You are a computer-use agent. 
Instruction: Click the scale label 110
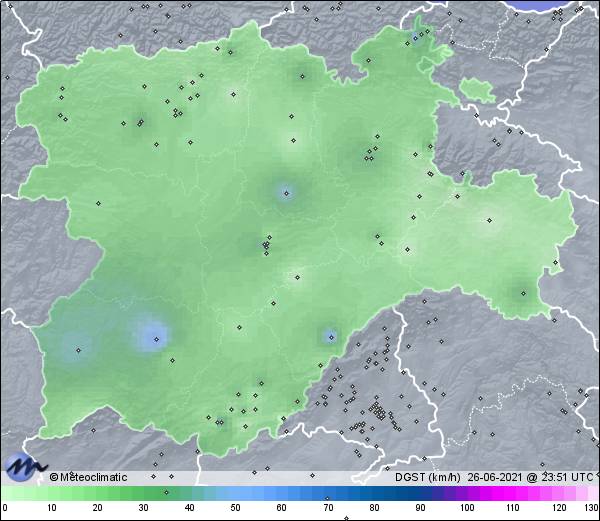(514, 508)
